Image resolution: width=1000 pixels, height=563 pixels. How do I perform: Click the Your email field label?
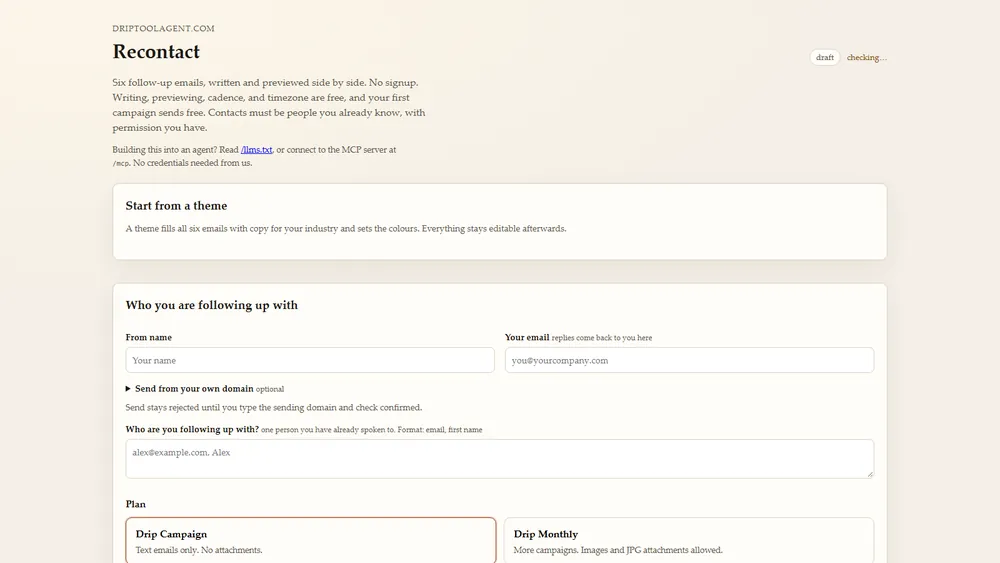[x=527, y=337]
